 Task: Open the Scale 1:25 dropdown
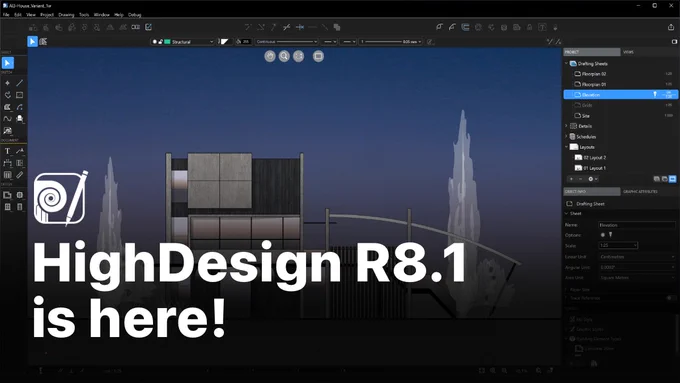click(x=618, y=245)
